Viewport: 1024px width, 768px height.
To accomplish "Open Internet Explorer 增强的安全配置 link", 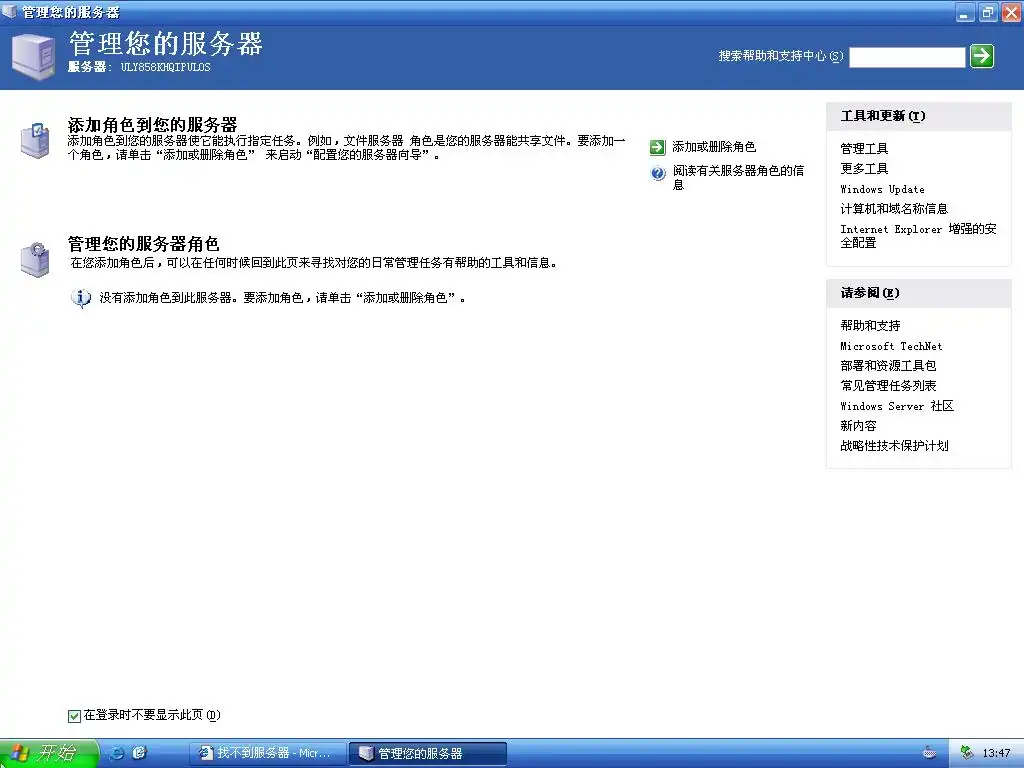I will [x=918, y=236].
